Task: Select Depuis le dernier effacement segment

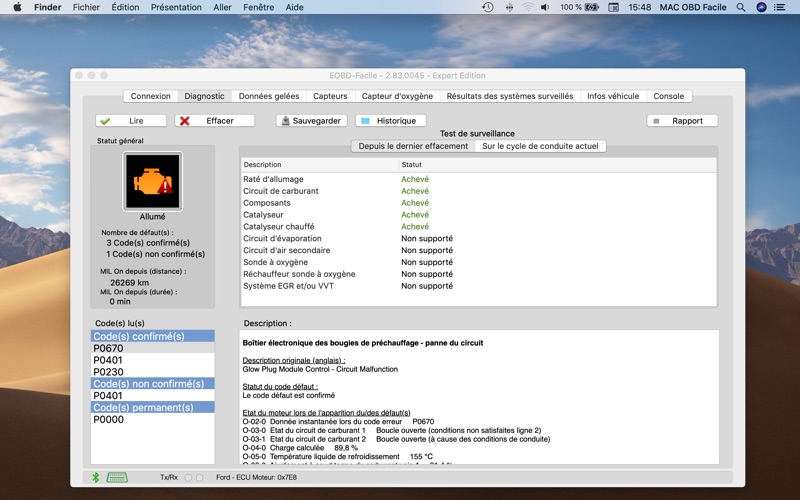Action: click(413, 146)
